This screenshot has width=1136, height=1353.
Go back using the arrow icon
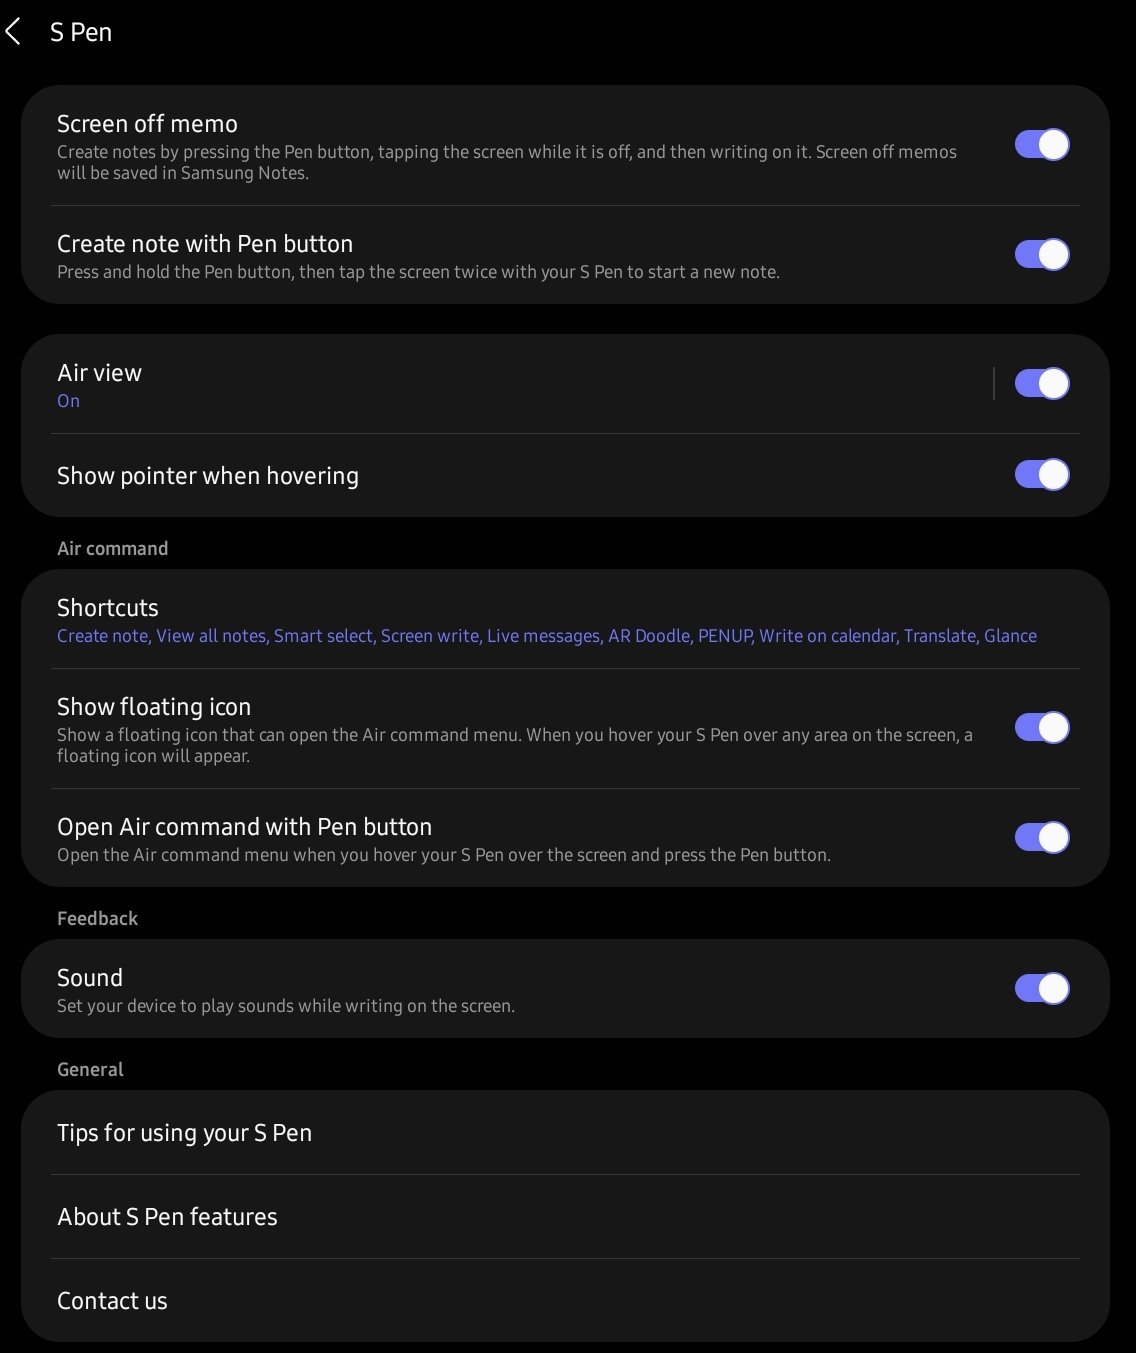click(13, 32)
